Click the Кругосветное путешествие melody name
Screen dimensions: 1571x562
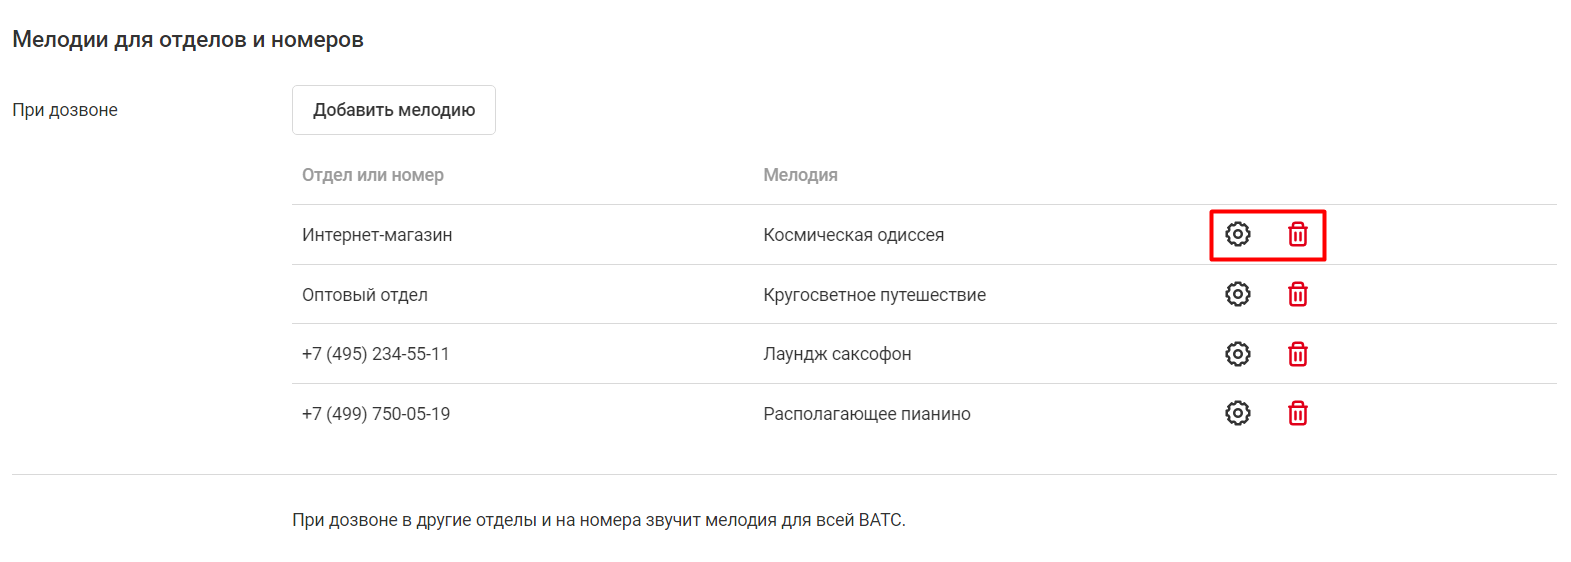pos(874,295)
